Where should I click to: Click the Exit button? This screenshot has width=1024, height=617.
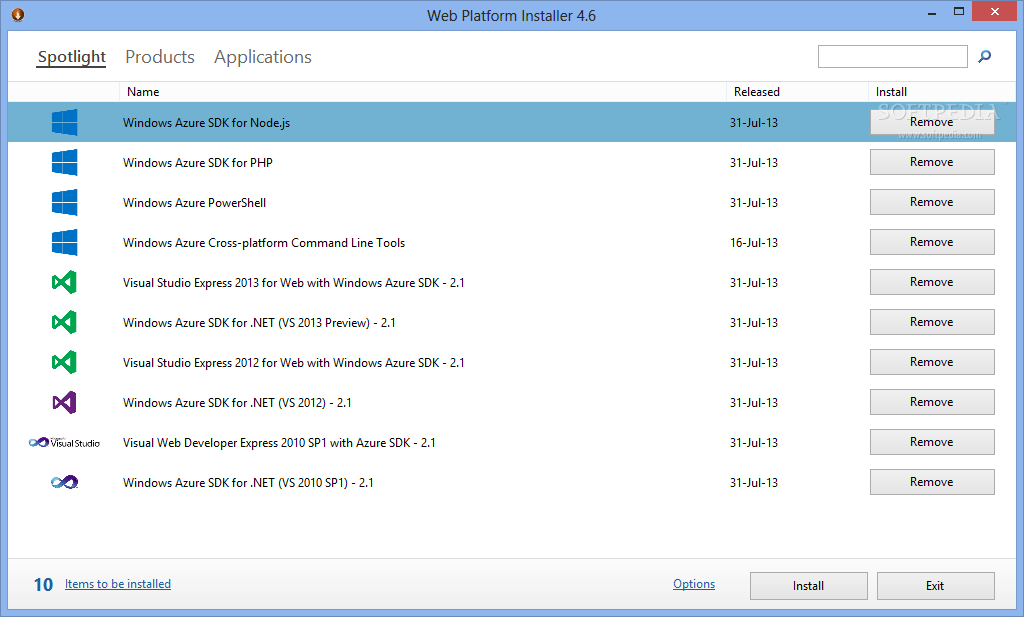[935, 586]
